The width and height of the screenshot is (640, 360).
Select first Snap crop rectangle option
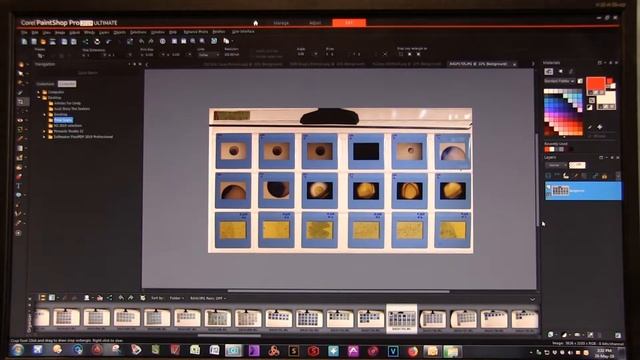400,54
